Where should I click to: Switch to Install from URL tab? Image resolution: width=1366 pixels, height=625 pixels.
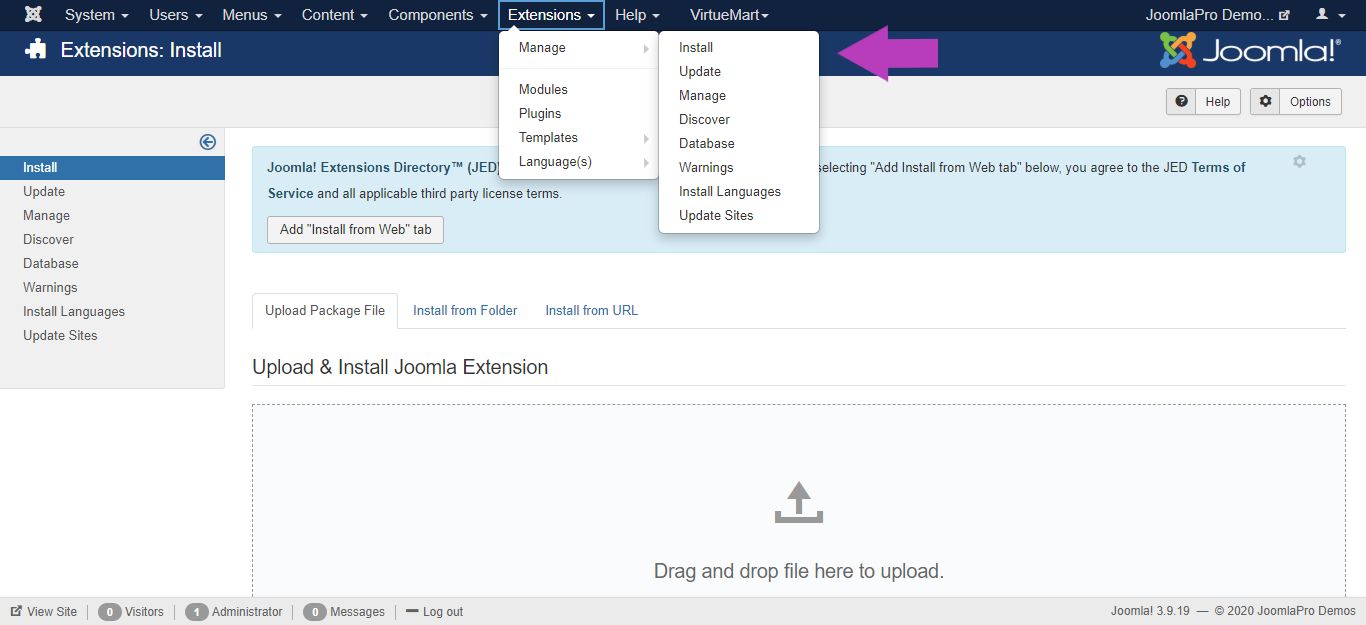coord(591,311)
